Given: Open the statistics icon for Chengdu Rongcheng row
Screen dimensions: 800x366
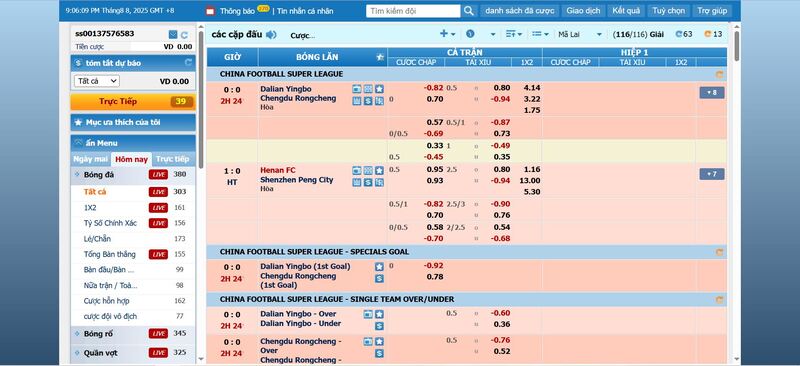Looking at the screenshot, I should click(357, 101).
